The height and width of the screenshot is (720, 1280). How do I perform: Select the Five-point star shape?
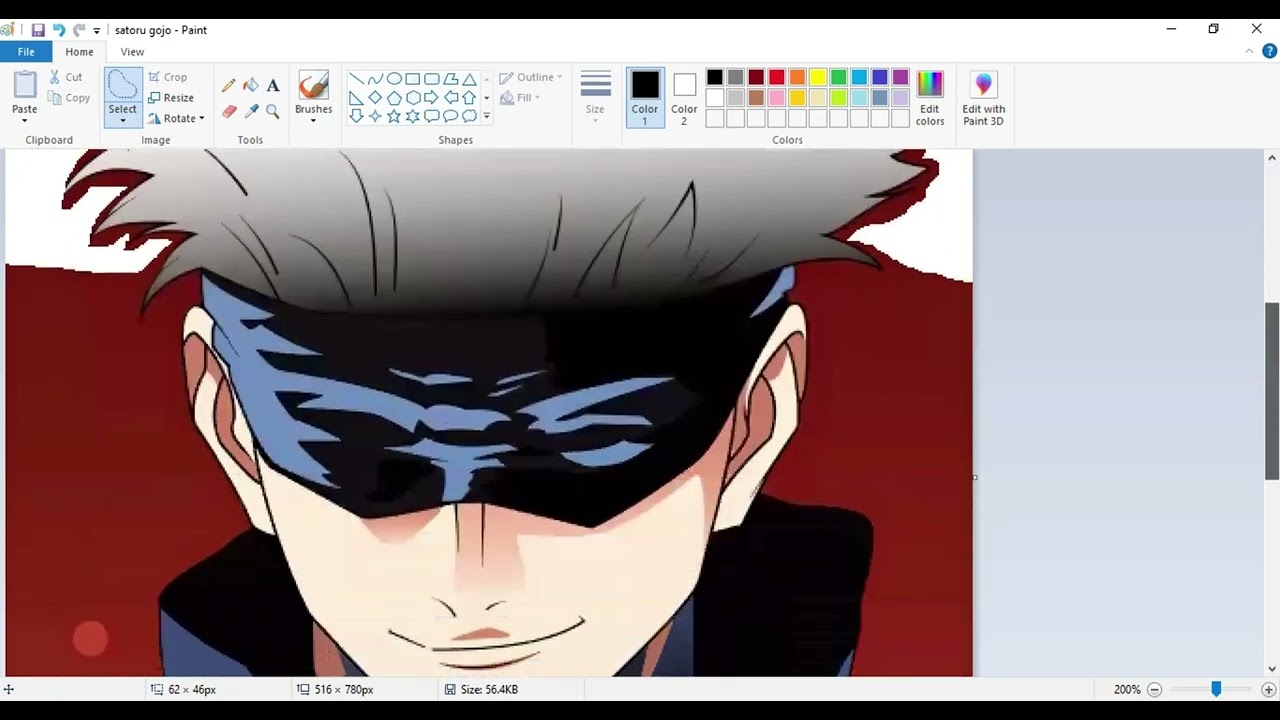tap(394, 116)
